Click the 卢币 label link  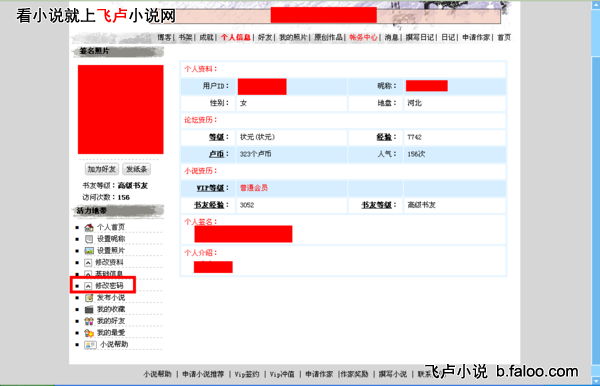click(x=216, y=154)
